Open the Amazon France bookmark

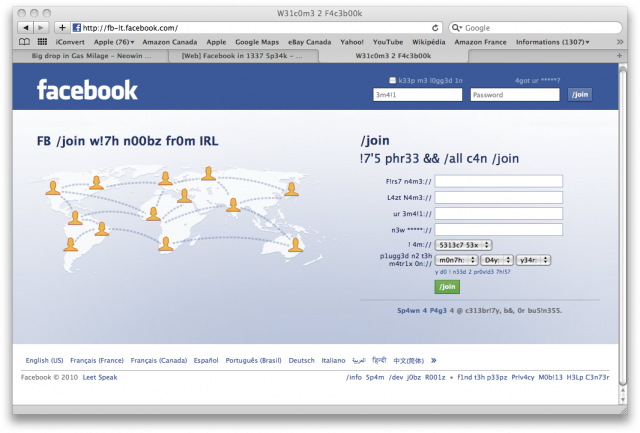(x=480, y=42)
